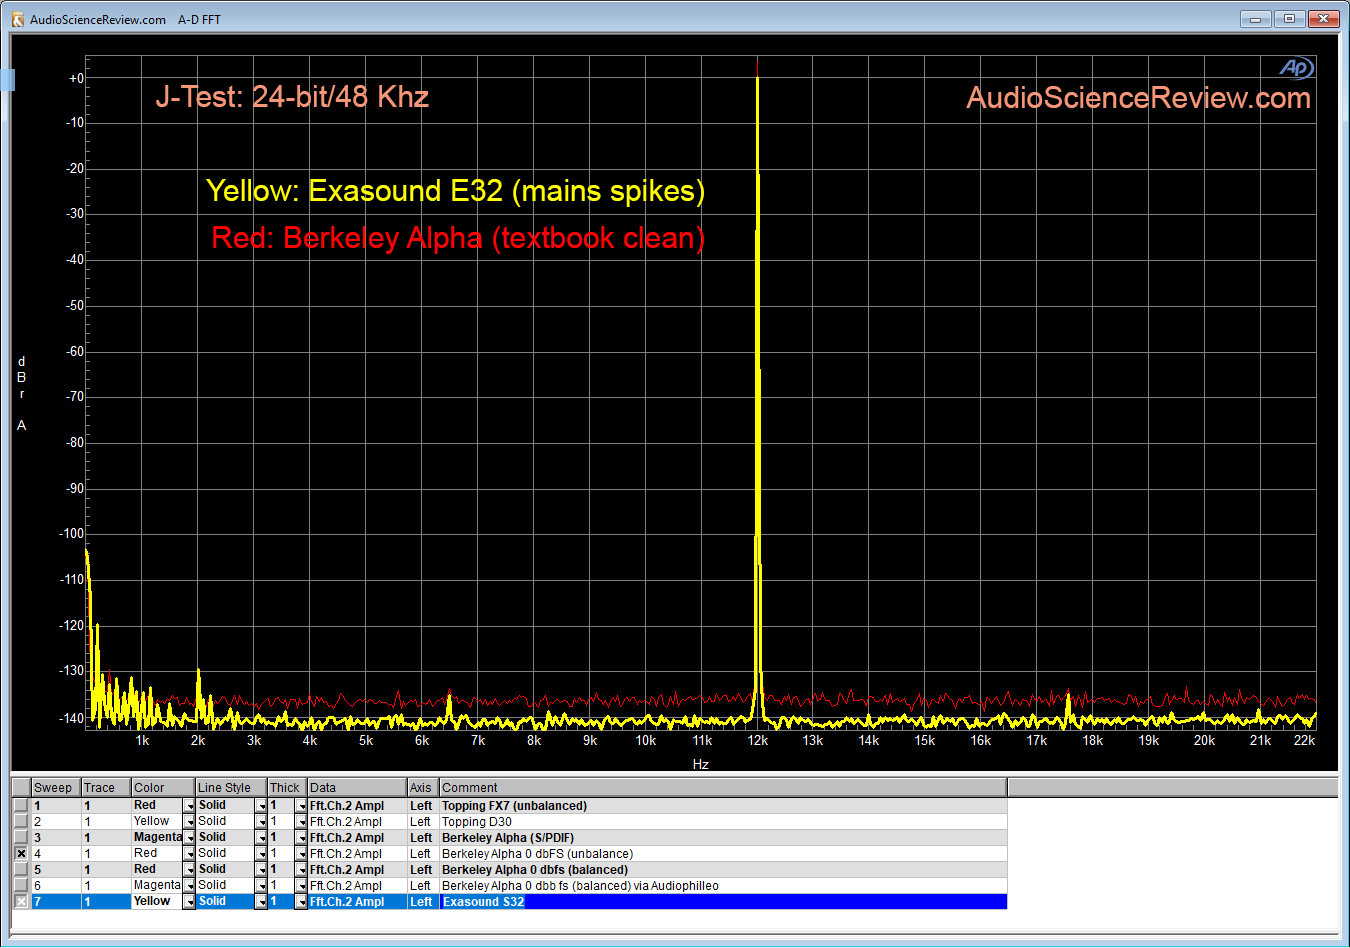The width and height of the screenshot is (1350, 948).
Task: Click the 12k label on the frequency axis
Action: (x=758, y=741)
